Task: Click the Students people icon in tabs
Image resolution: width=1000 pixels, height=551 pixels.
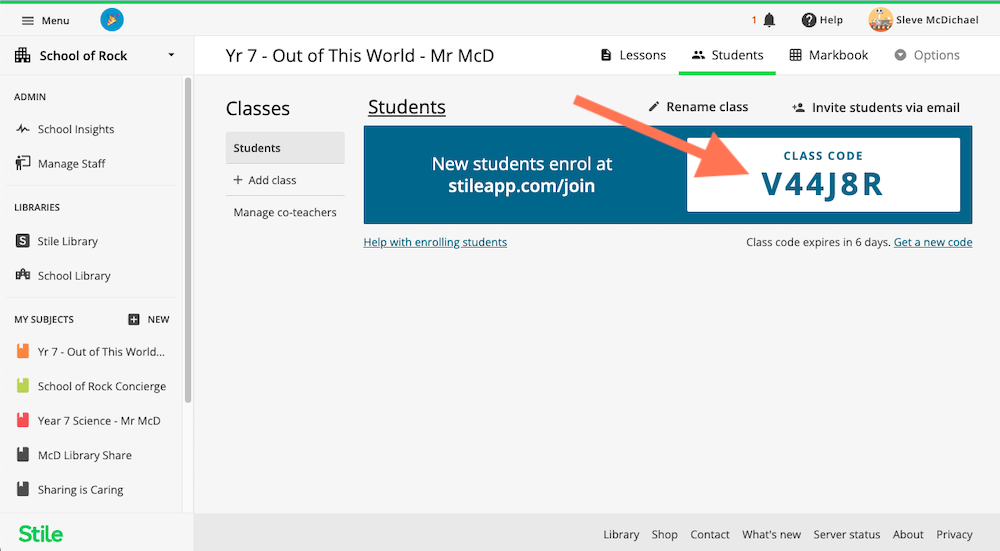Action: (698, 55)
